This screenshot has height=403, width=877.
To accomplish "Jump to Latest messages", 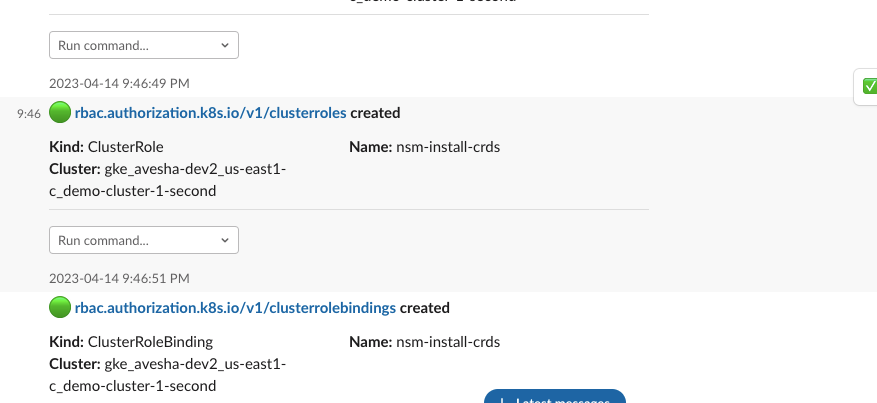I will tap(555, 397).
